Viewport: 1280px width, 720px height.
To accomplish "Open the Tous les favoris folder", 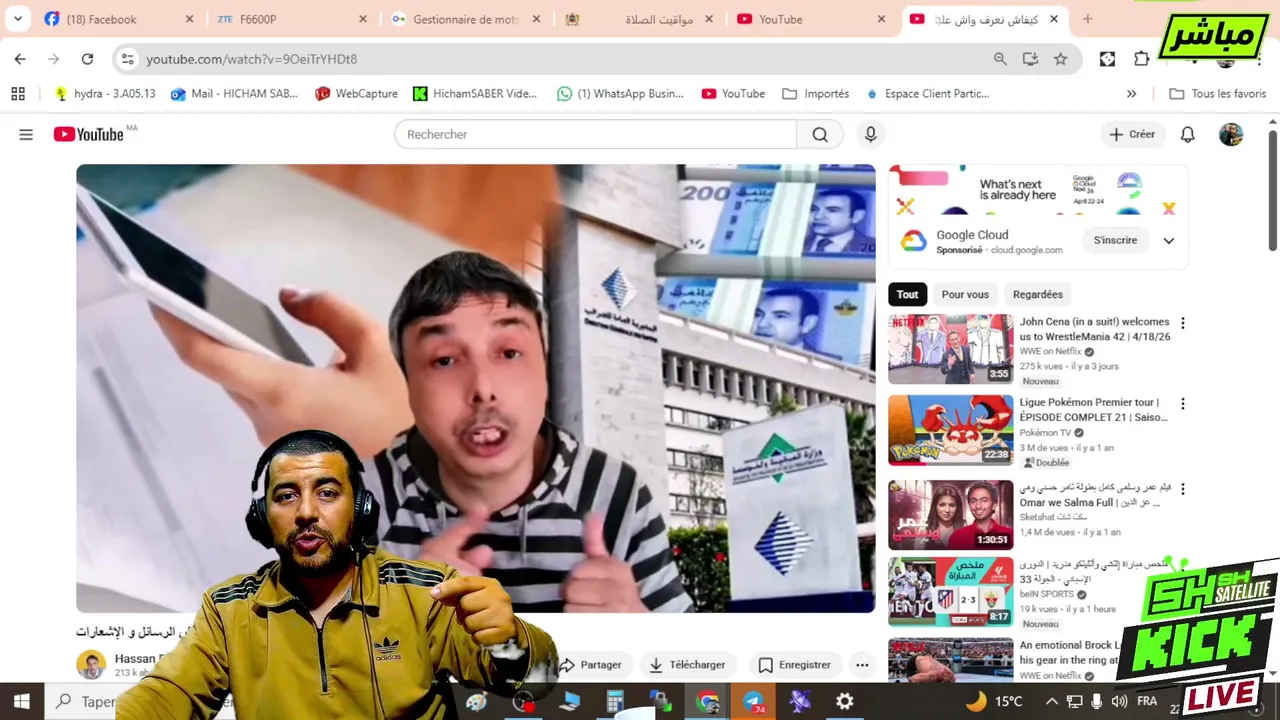I will (x=1217, y=93).
